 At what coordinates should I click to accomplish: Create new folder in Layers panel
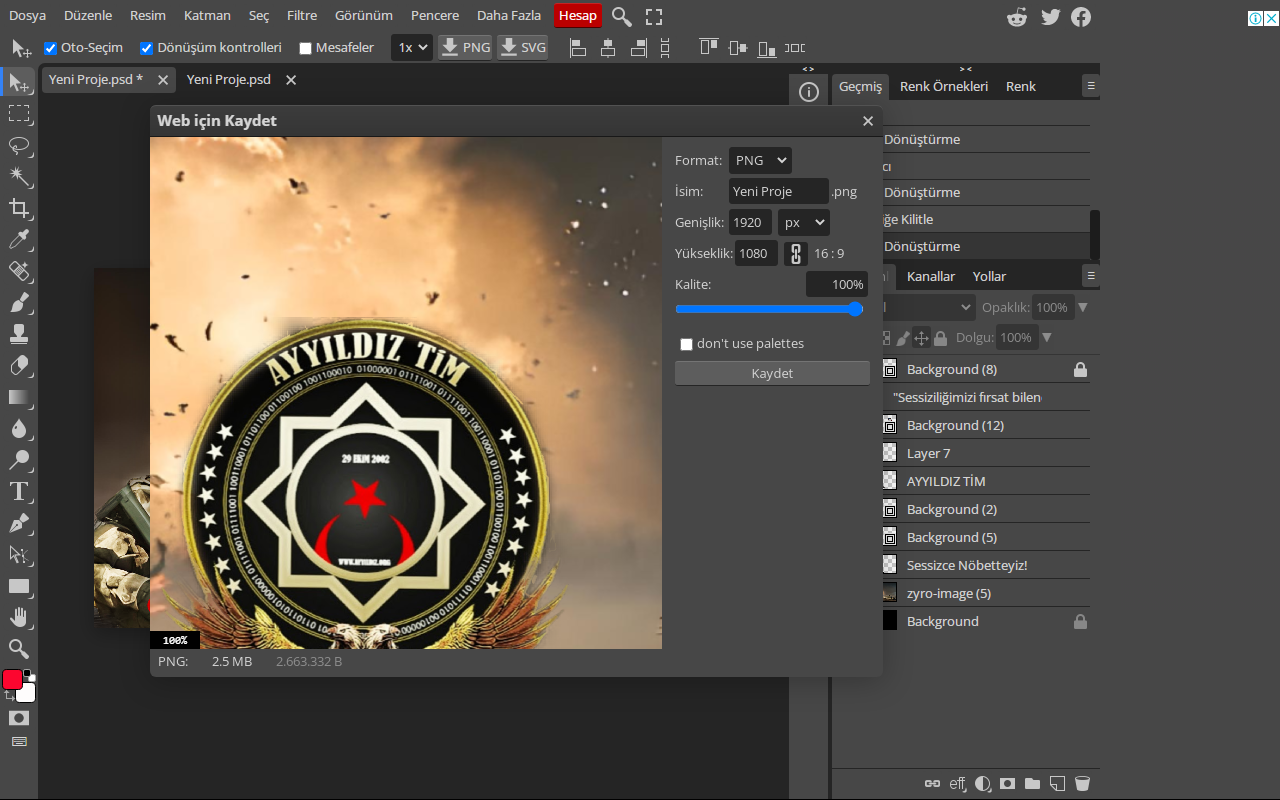(x=1033, y=784)
